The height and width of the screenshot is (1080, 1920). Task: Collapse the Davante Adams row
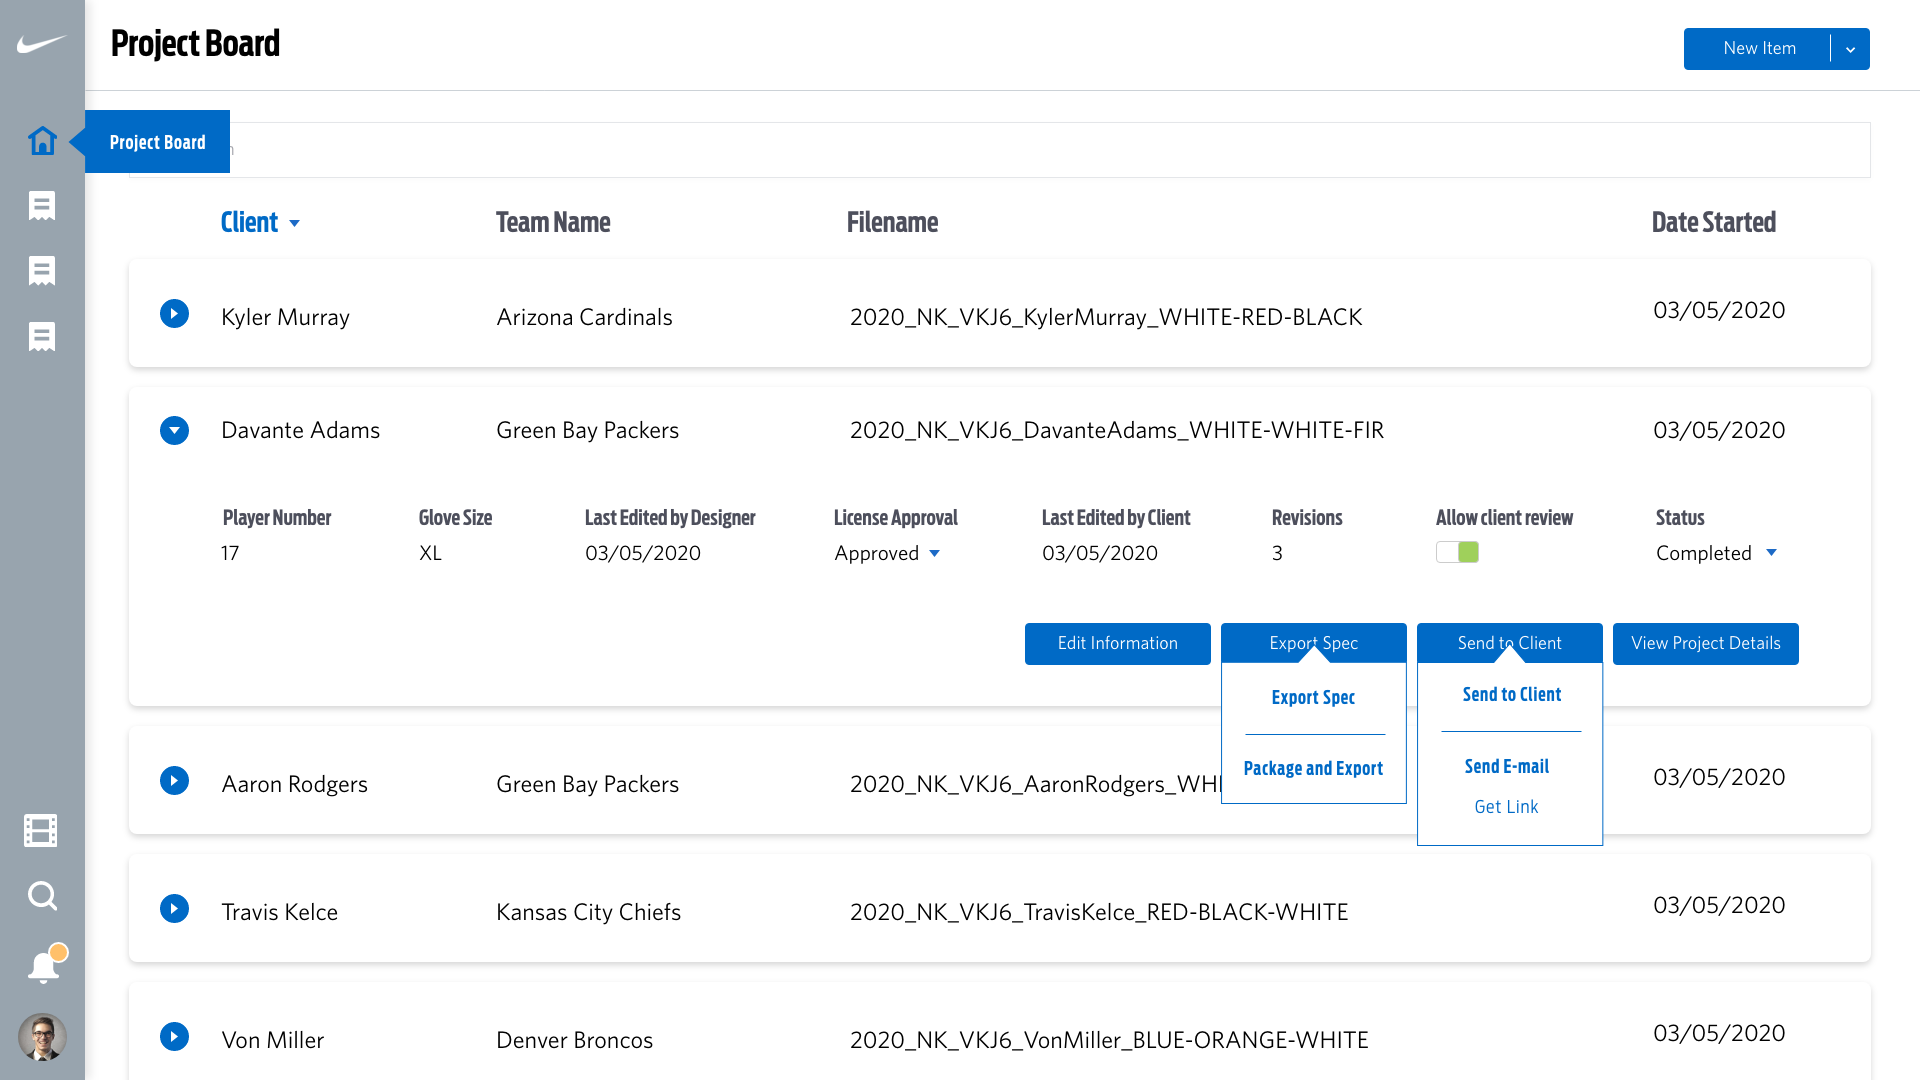(174, 431)
